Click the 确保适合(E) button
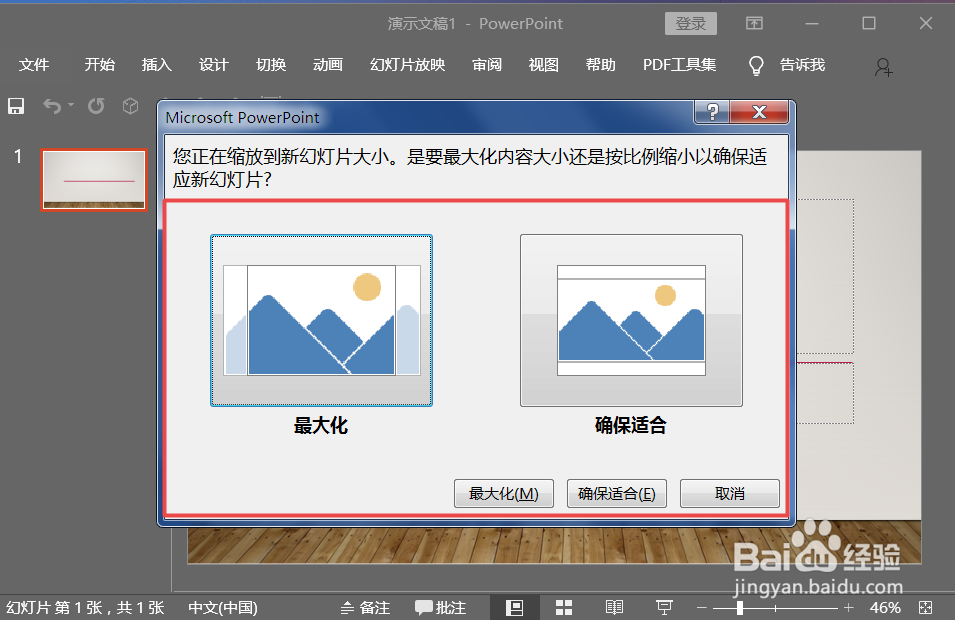The width and height of the screenshot is (955, 620). (616, 493)
